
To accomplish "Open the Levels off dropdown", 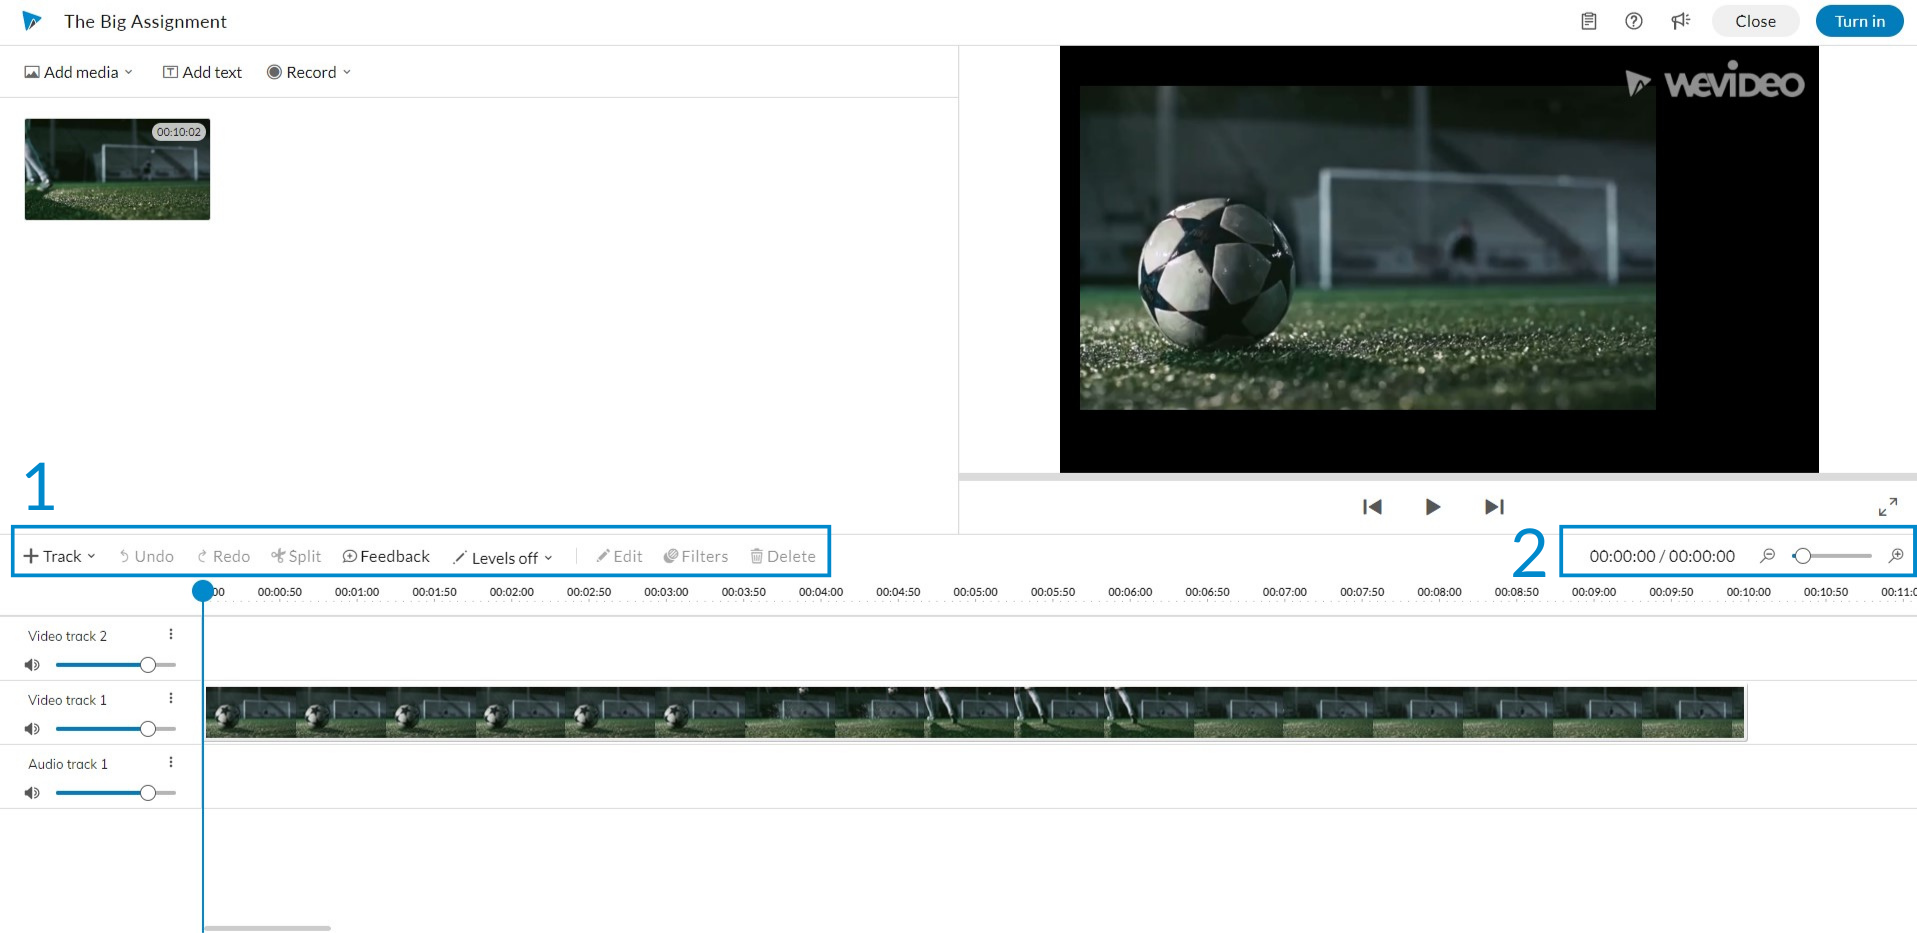I will [x=503, y=558].
